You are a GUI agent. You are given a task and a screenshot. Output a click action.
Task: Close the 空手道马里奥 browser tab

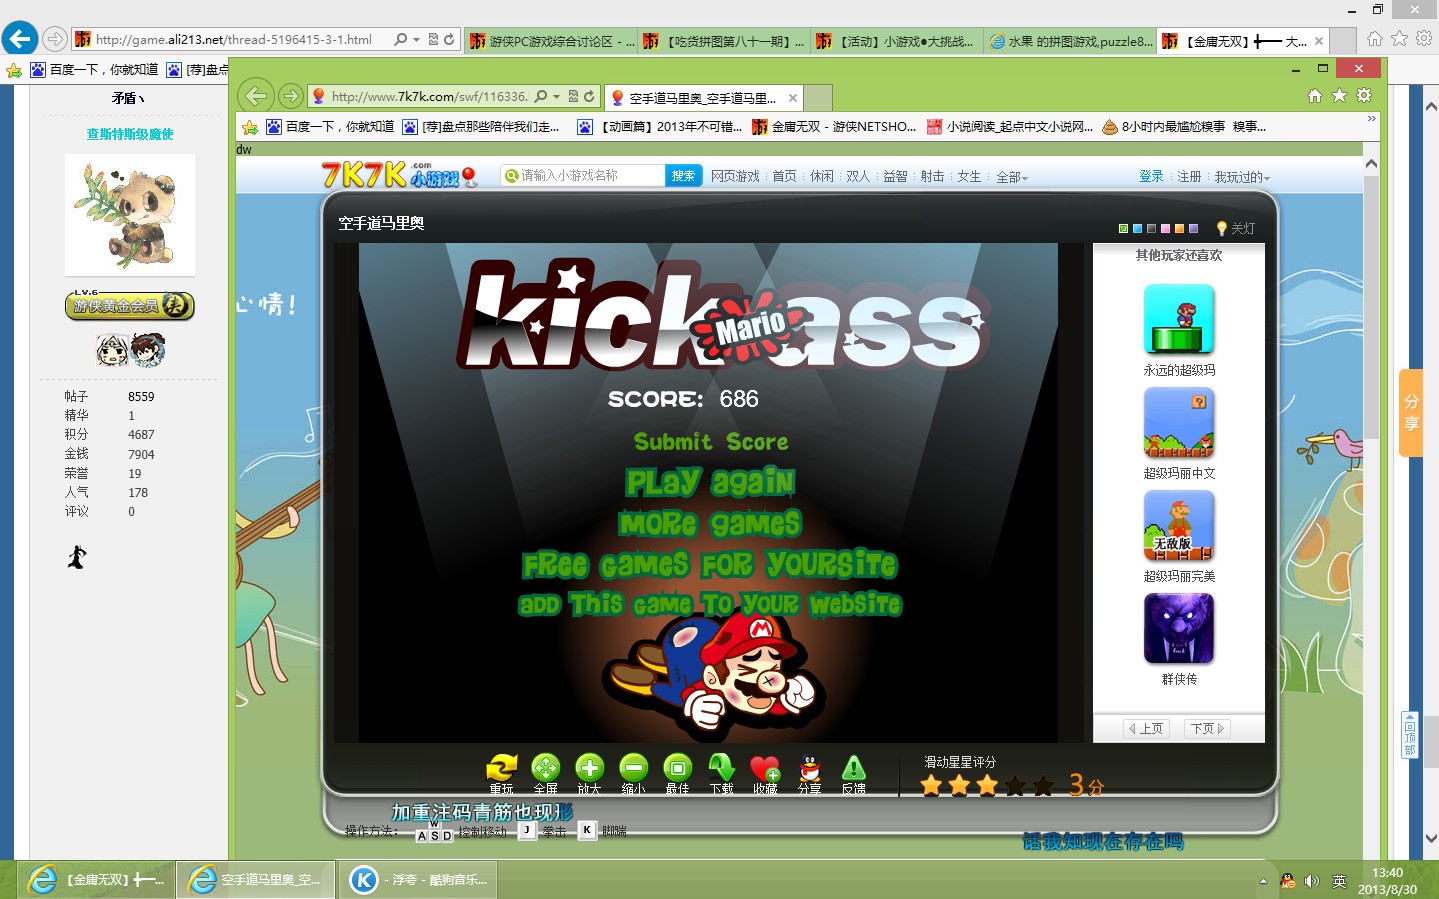[x=793, y=98]
